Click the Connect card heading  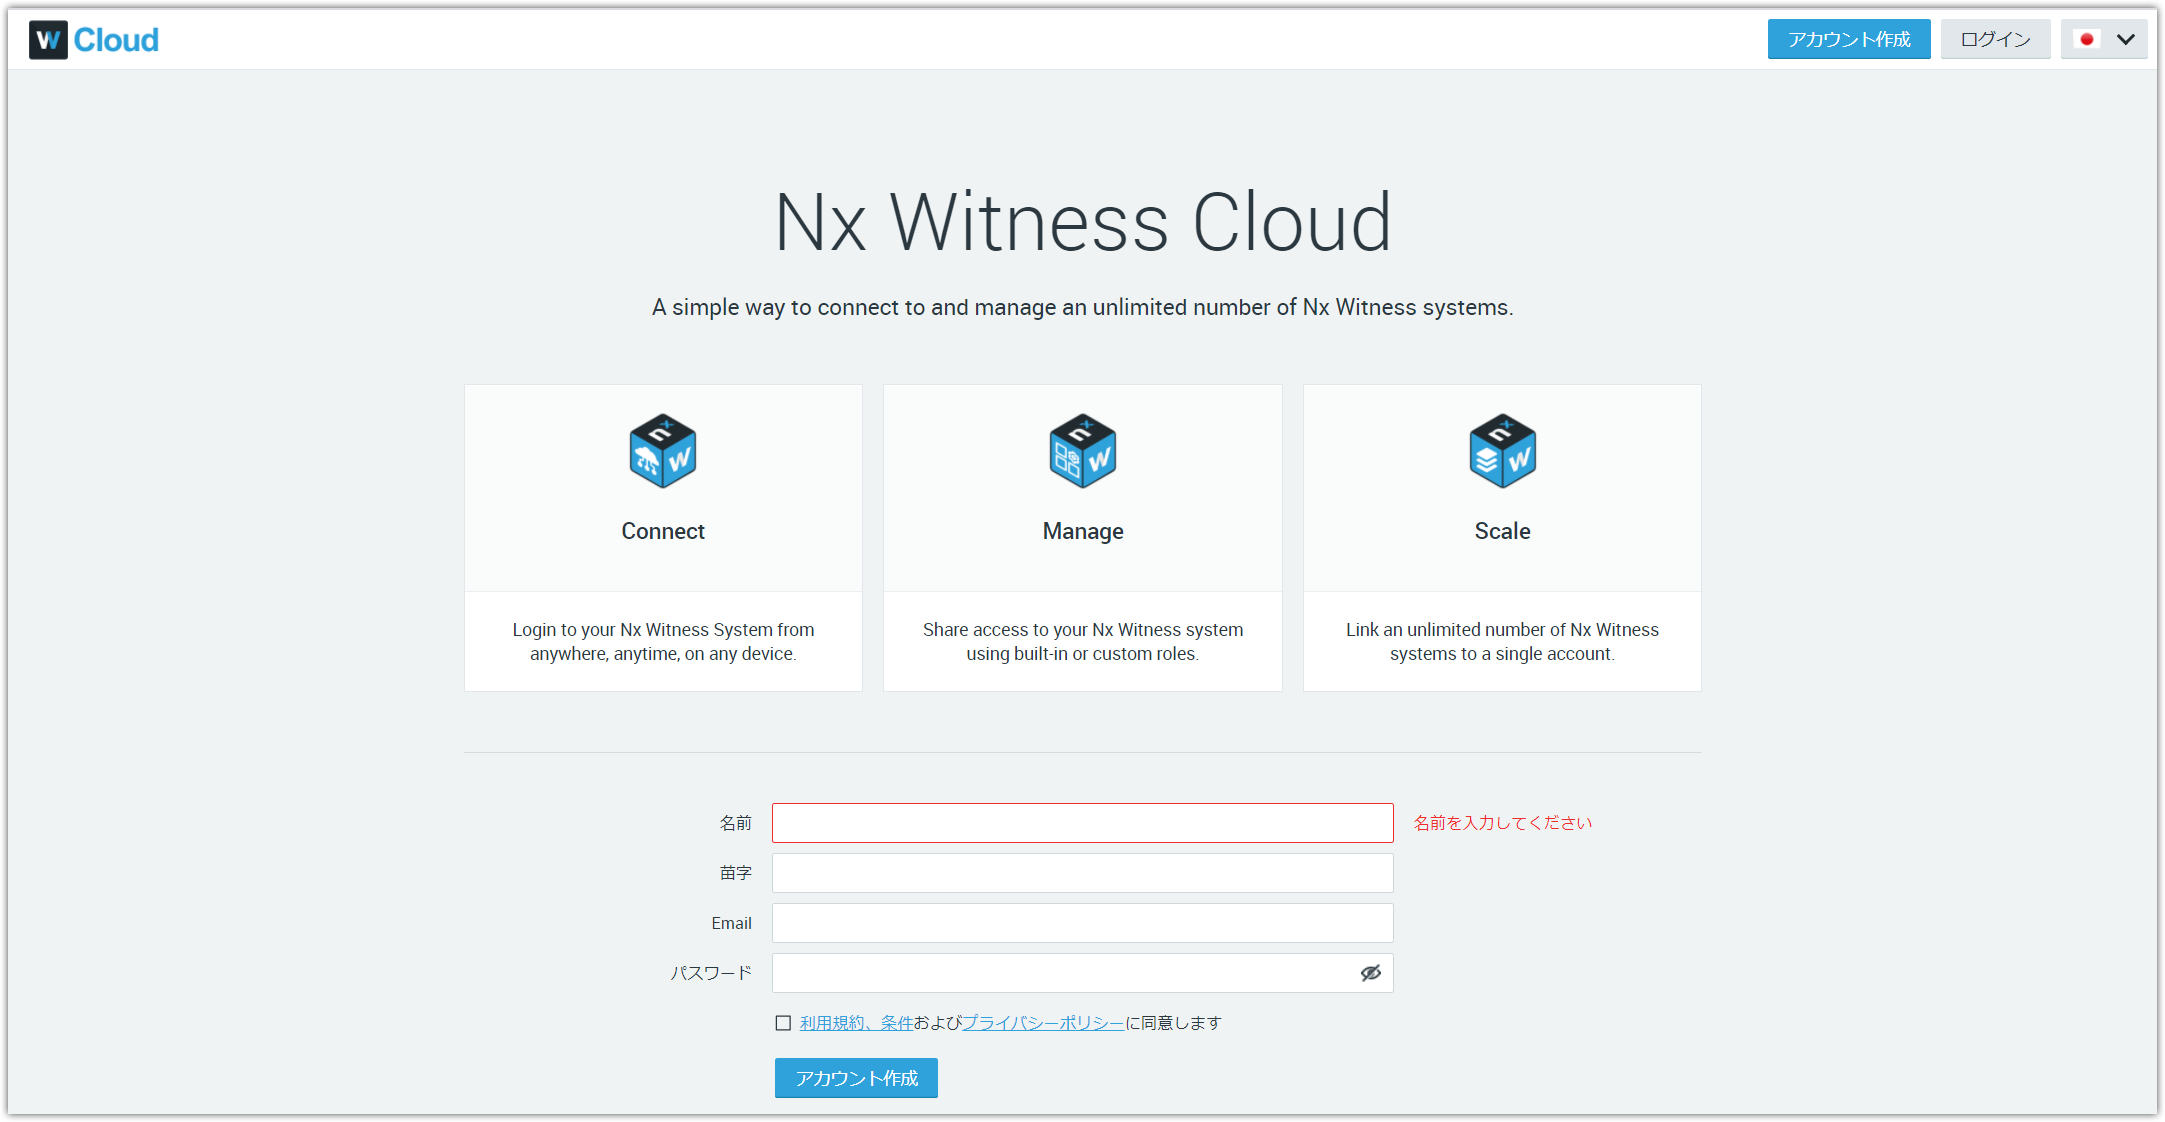pyautogui.click(x=663, y=531)
